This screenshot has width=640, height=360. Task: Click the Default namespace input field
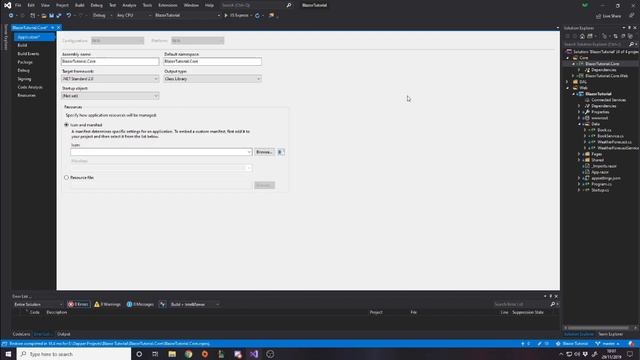[x=212, y=61]
